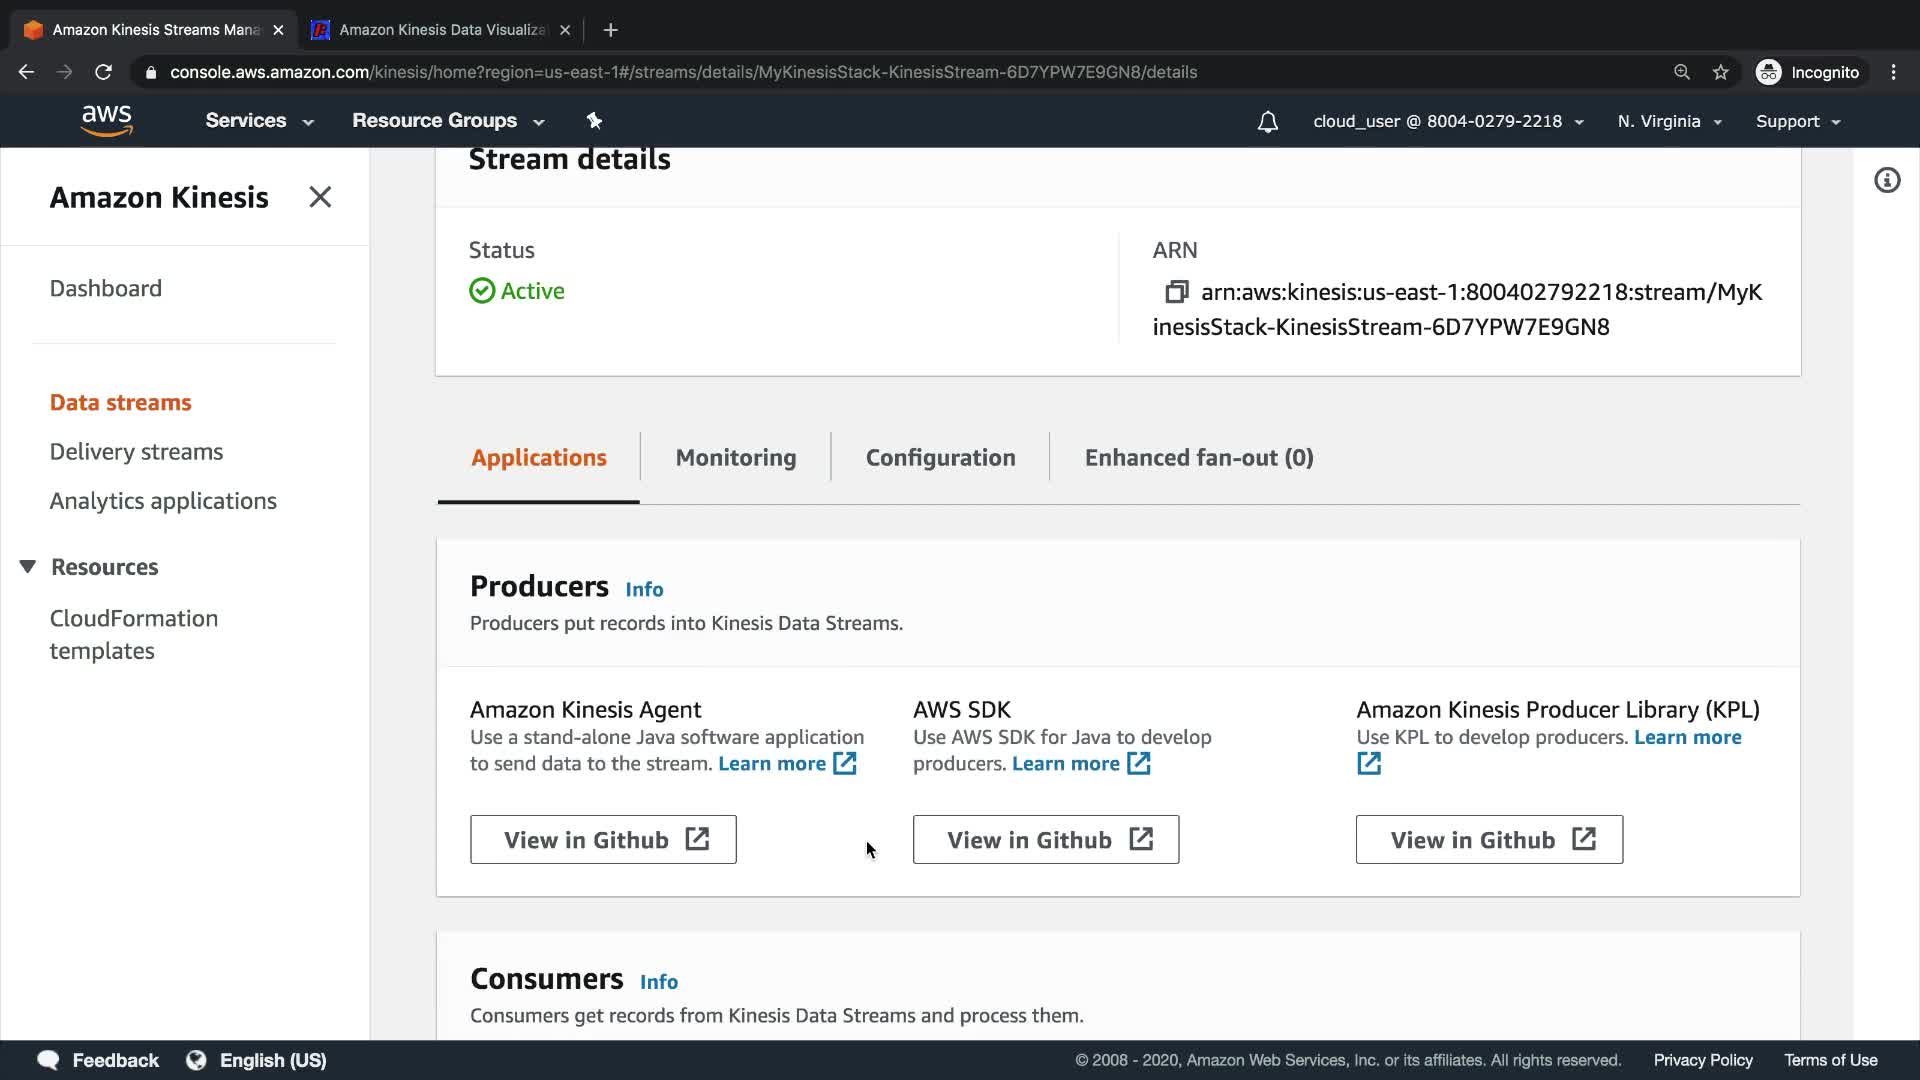The height and width of the screenshot is (1080, 1920).
Task: Click the notifications bell icon
Action: (x=1267, y=122)
